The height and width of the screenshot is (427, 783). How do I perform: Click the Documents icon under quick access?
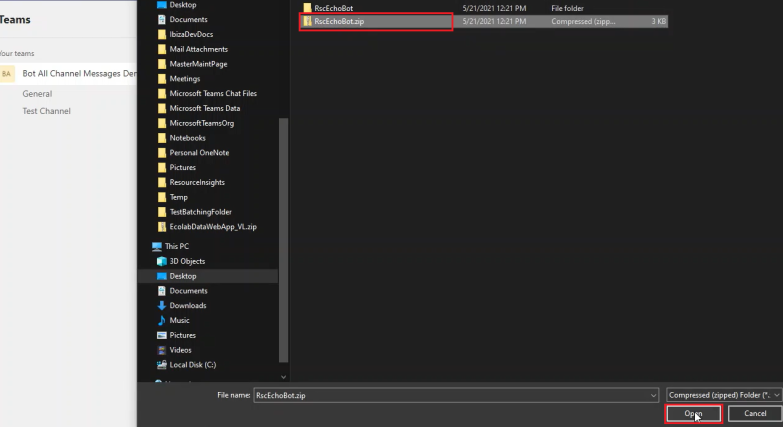point(161,19)
